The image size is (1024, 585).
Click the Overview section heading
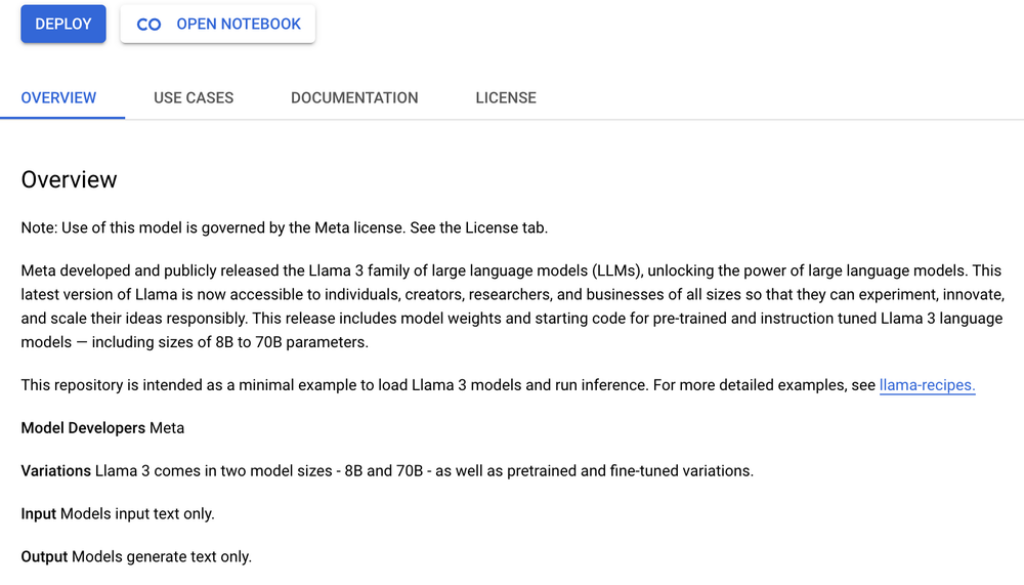tap(69, 180)
